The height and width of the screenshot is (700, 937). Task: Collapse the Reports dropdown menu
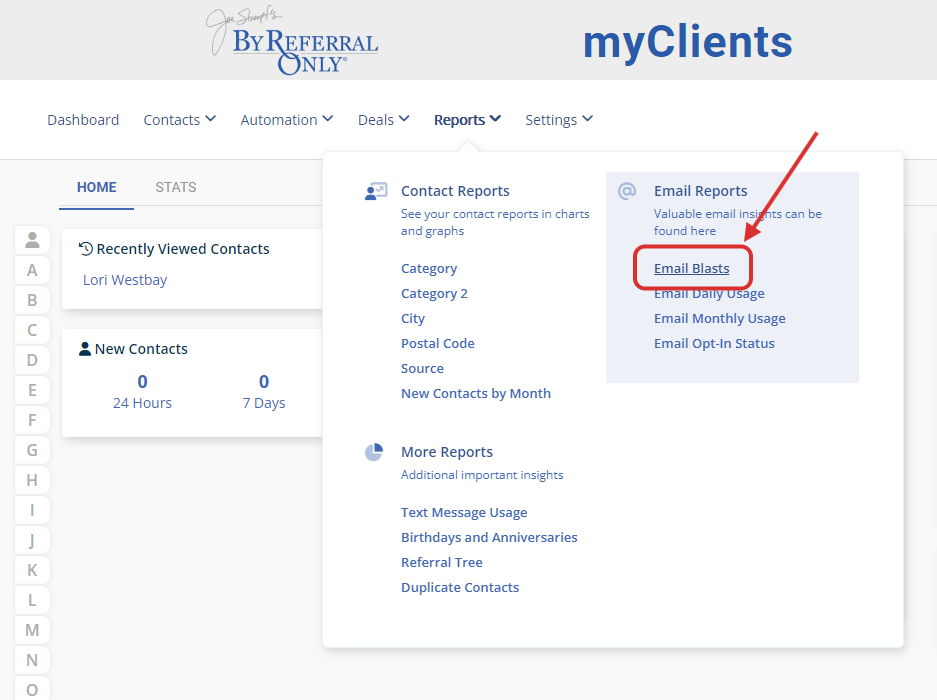click(x=467, y=120)
